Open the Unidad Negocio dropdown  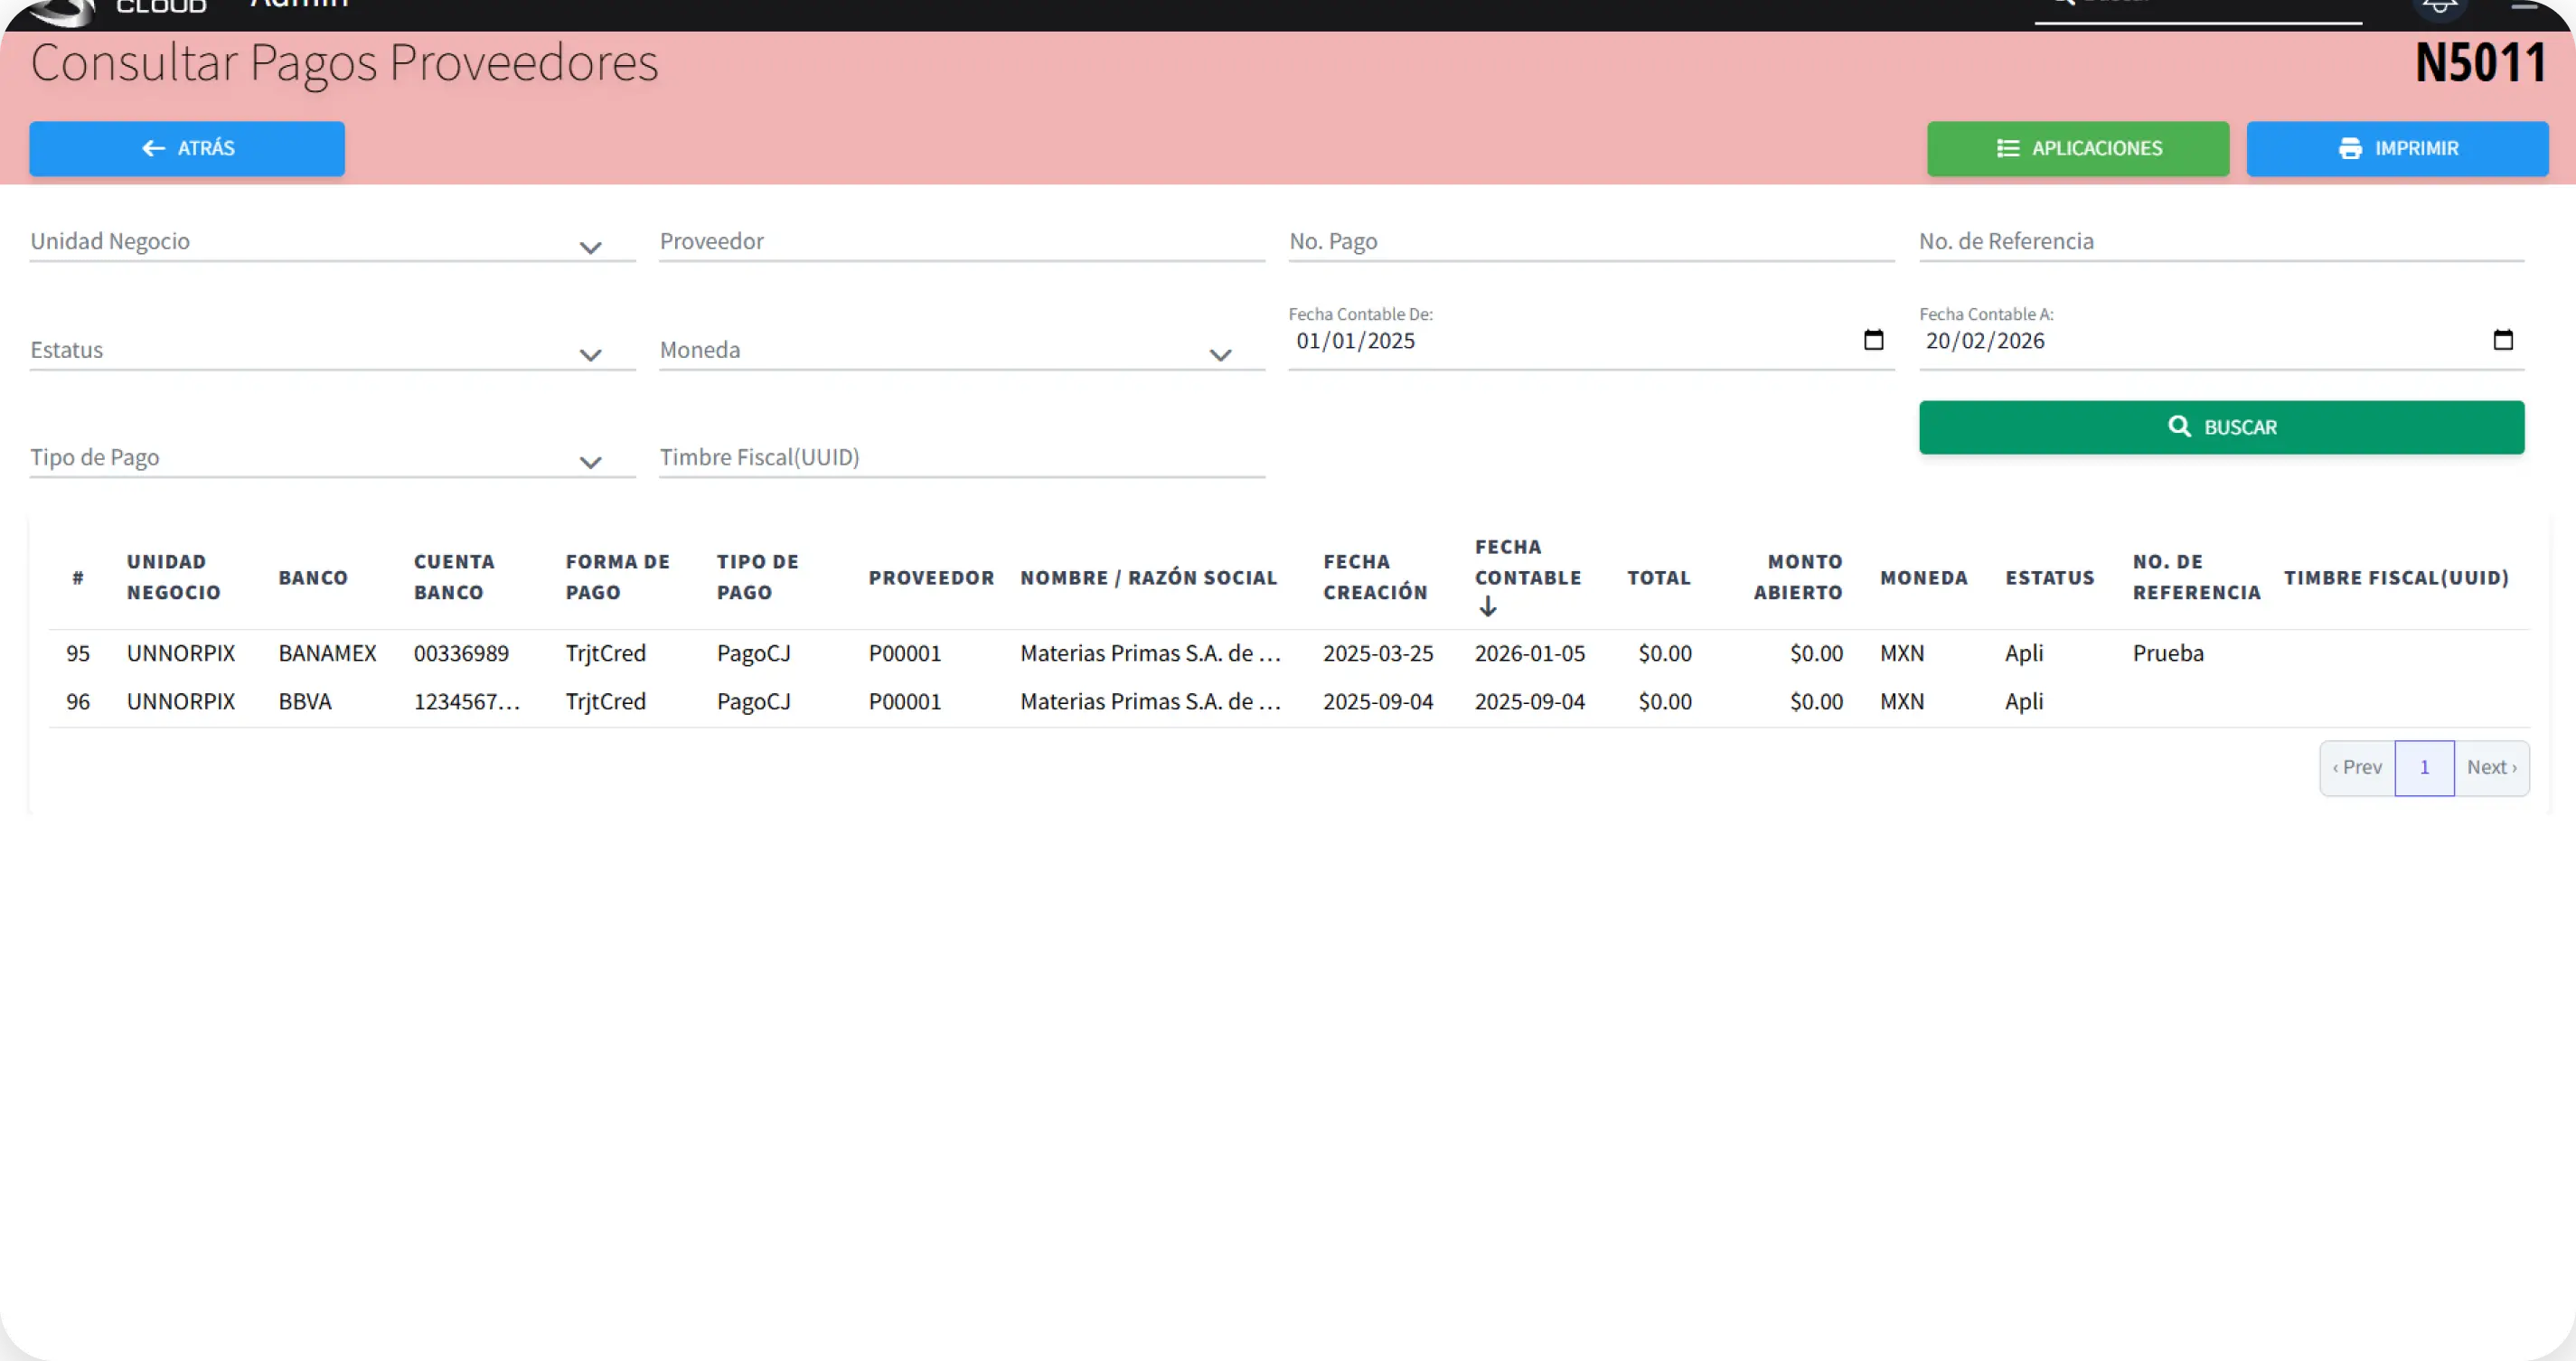tap(591, 247)
